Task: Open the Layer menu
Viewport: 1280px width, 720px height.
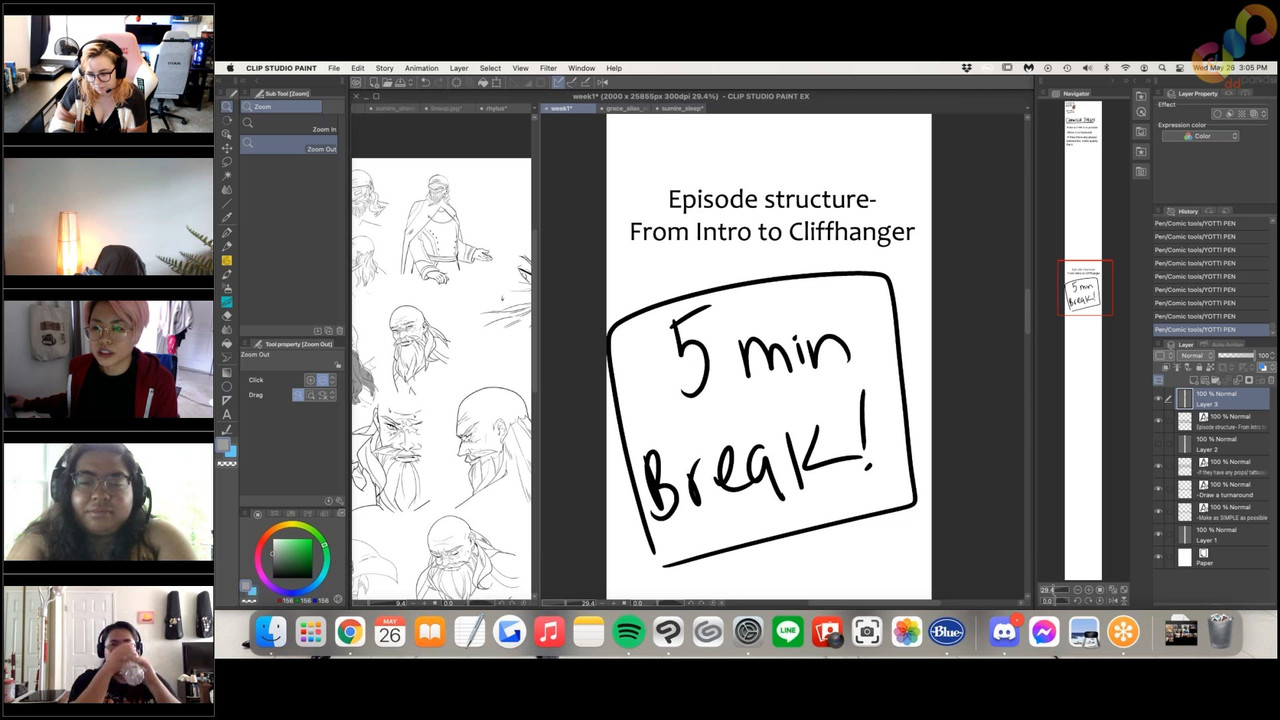Action: [x=459, y=68]
